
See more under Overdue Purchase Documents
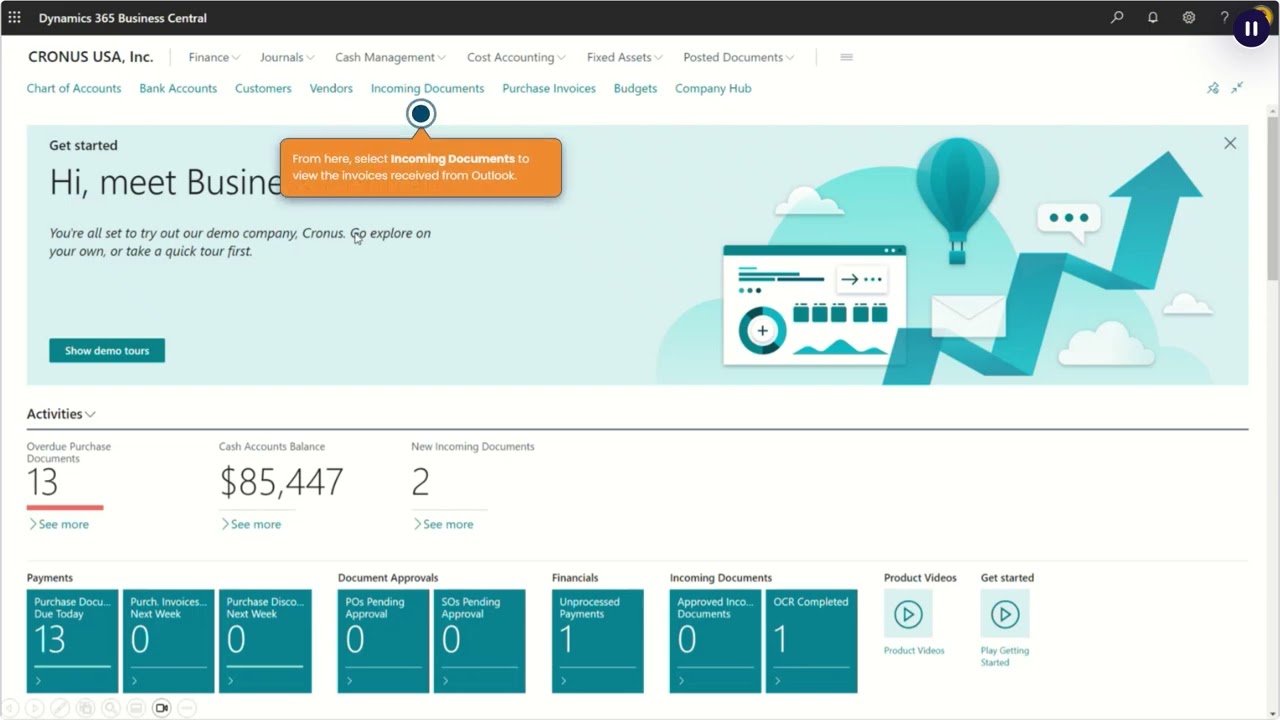point(58,524)
